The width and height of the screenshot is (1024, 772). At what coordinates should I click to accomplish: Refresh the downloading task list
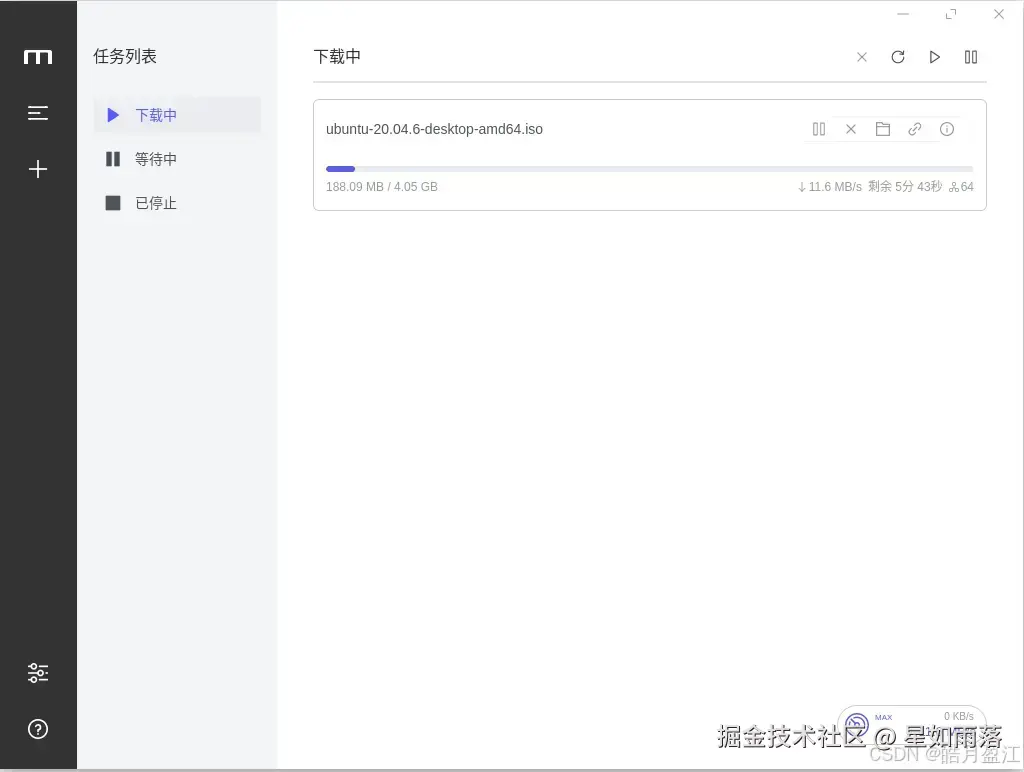pyautogui.click(x=898, y=57)
